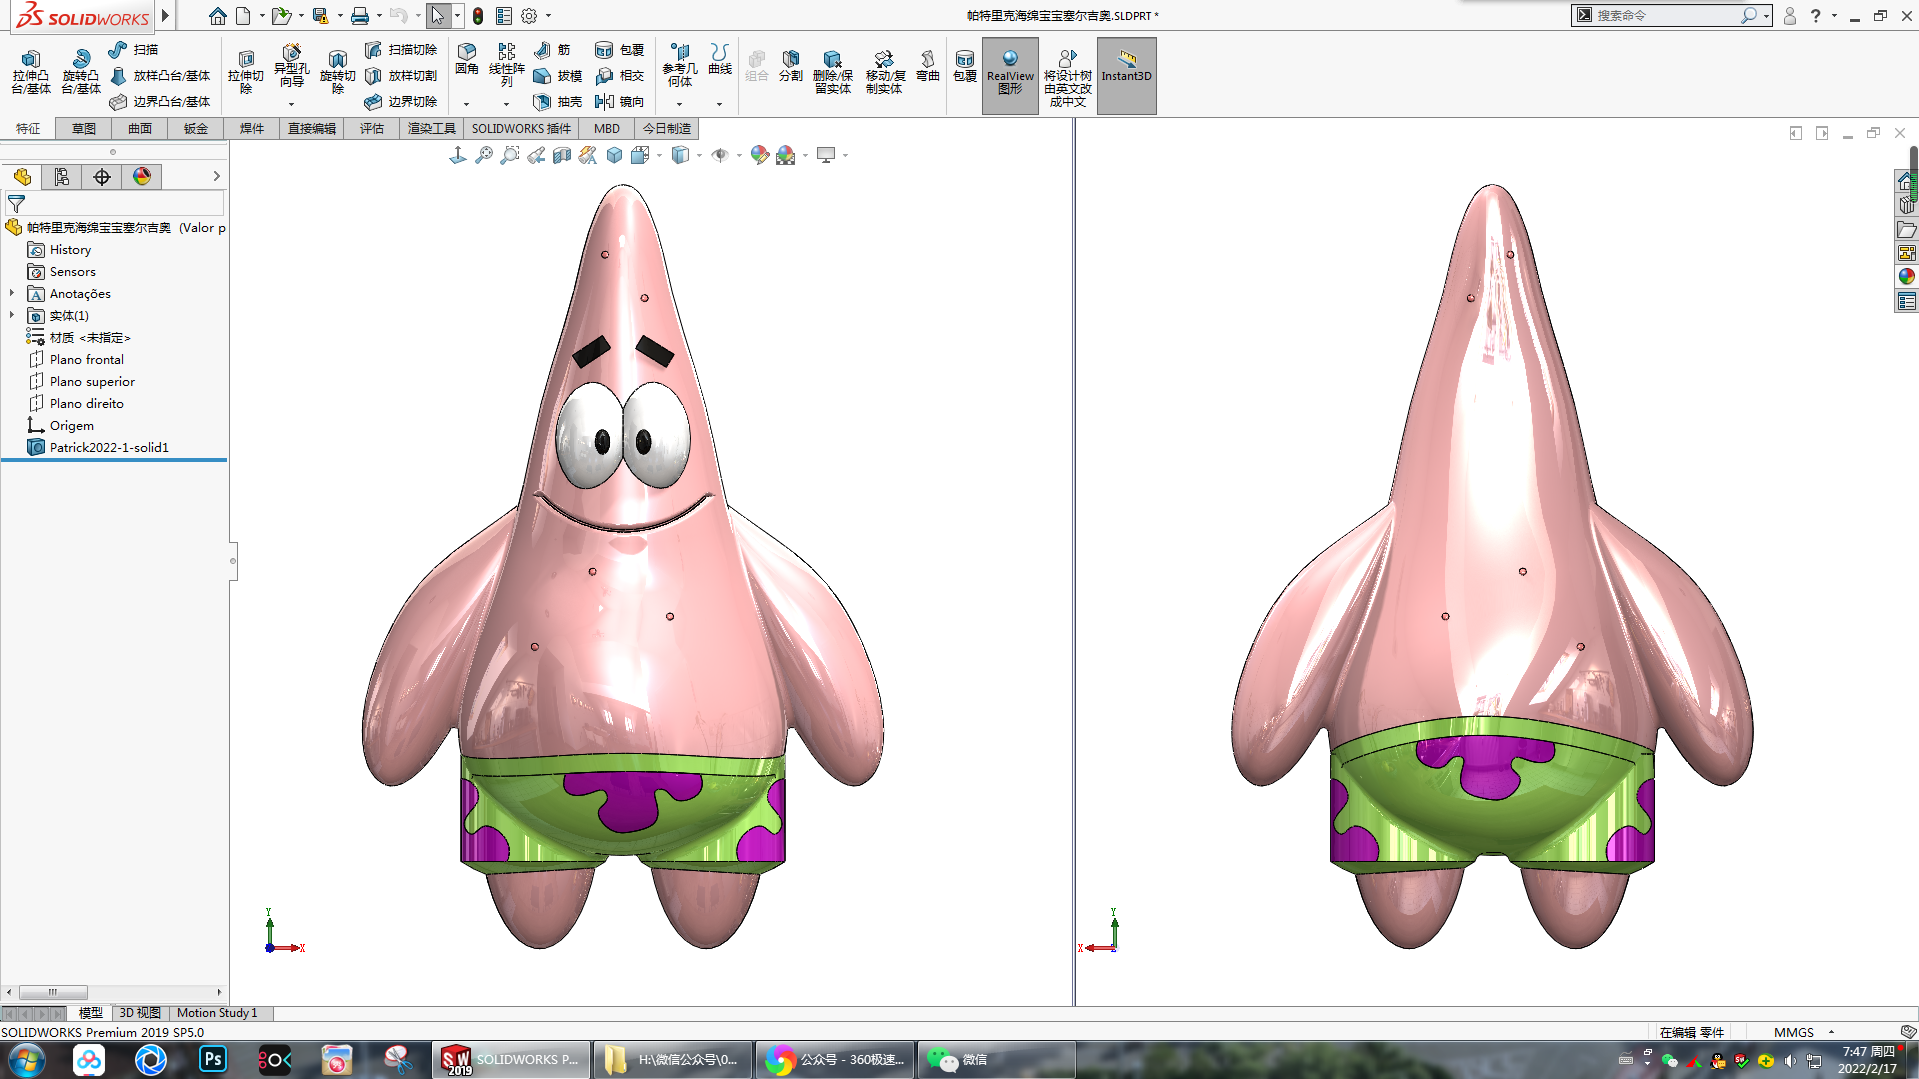Select the Flex (弯曲) tool
Image resolution: width=1919 pixels, height=1079 pixels.
tap(927, 65)
